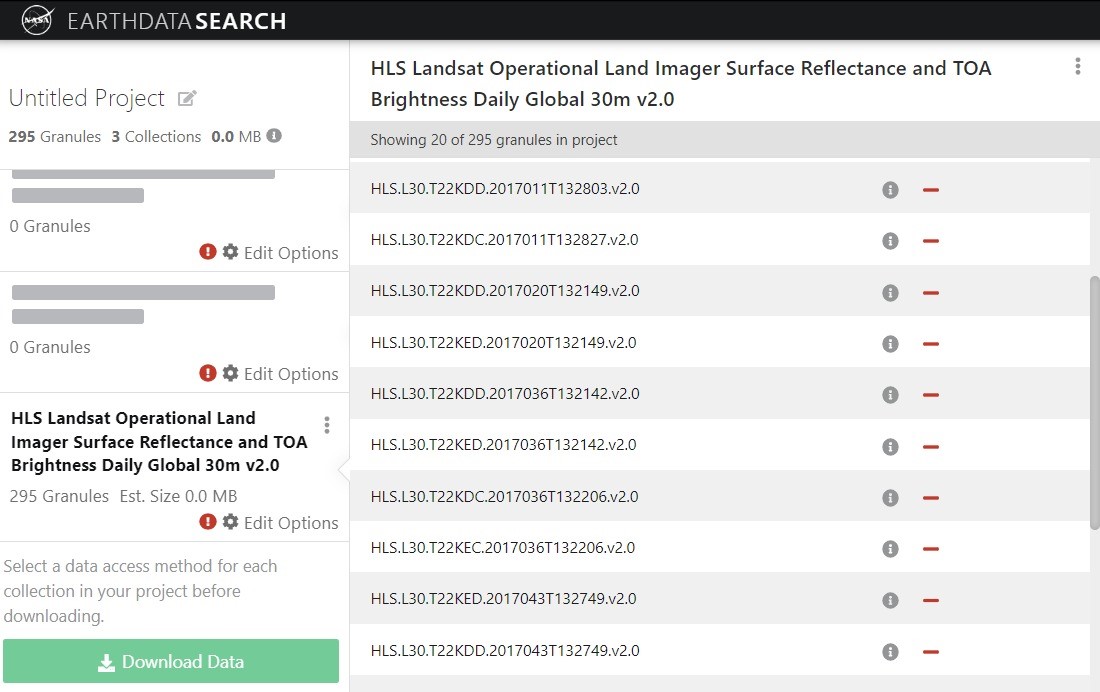The height and width of the screenshot is (692, 1100).
Task: Click Download Data button
Action: click(x=170, y=661)
